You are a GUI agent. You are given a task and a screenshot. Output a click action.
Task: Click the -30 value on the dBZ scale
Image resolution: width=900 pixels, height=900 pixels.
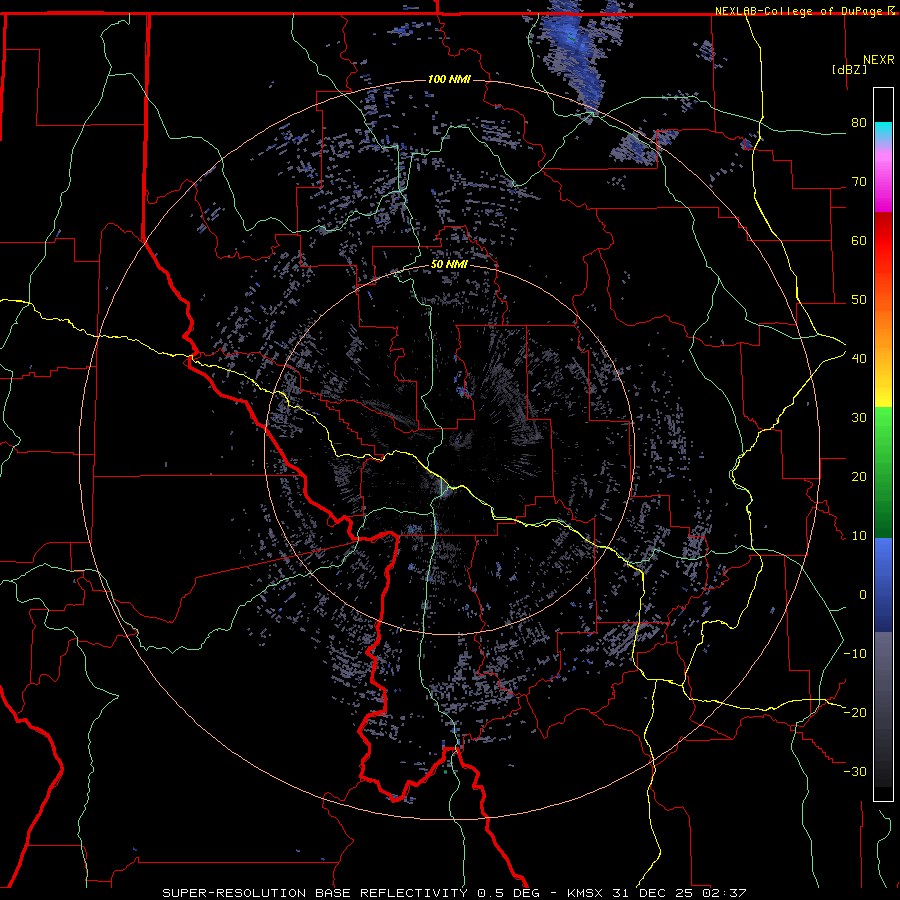[855, 771]
